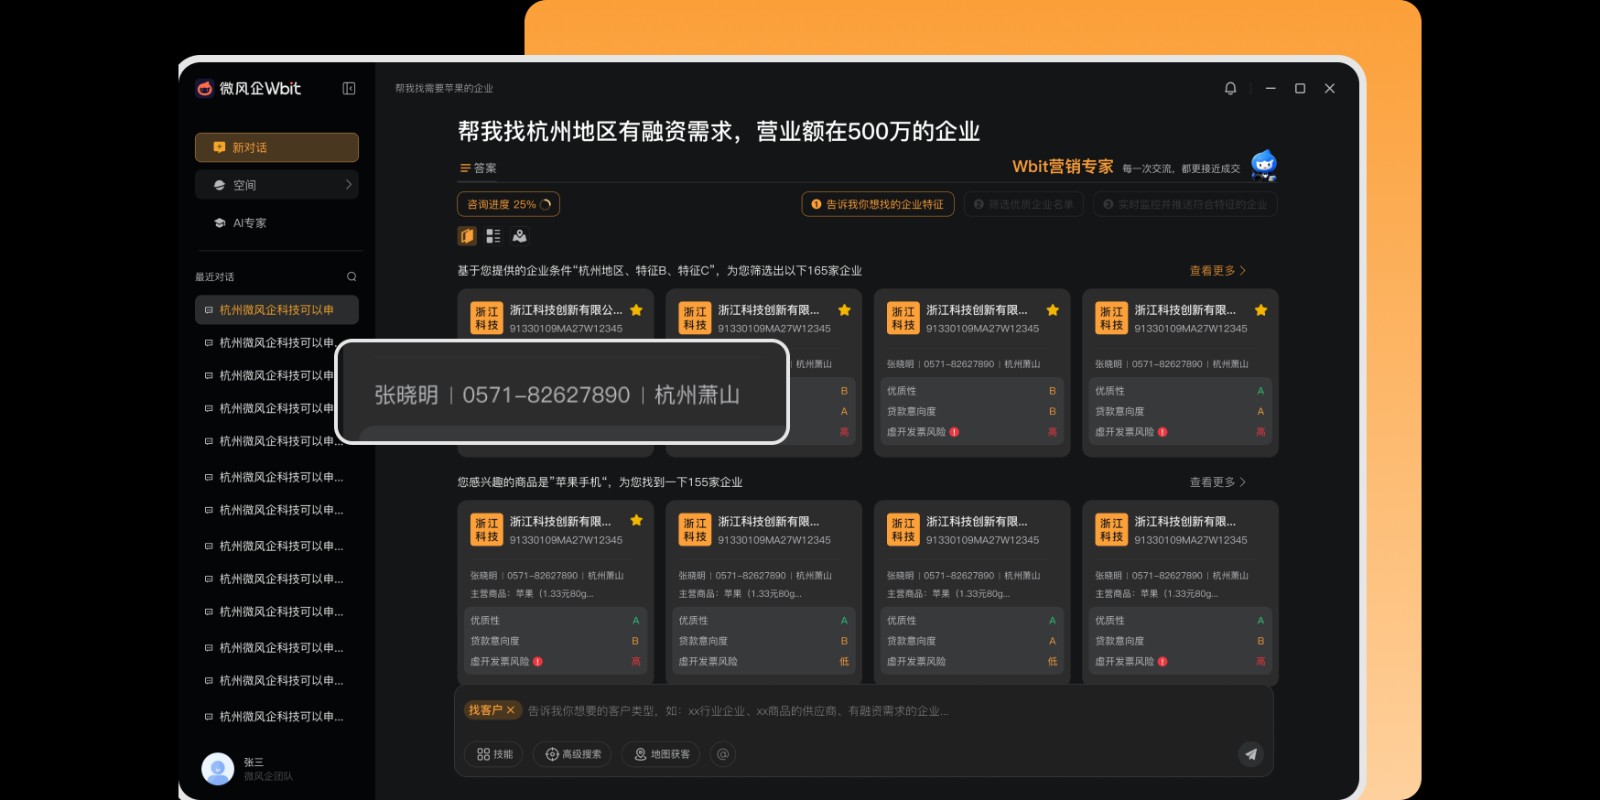Click the 高级搜索 button
The image size is (1600, 800).
point(572,754)
